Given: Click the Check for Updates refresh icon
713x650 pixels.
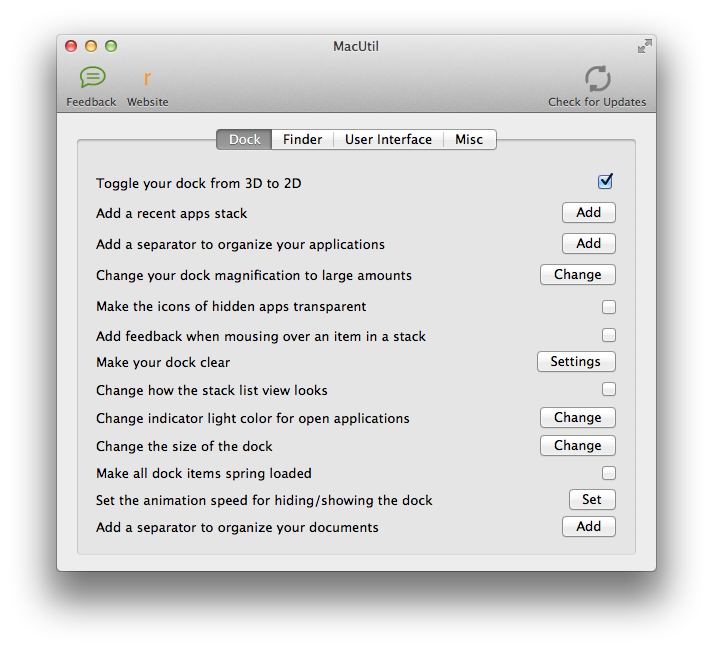Looking at the screenshot, I should 597,79.
